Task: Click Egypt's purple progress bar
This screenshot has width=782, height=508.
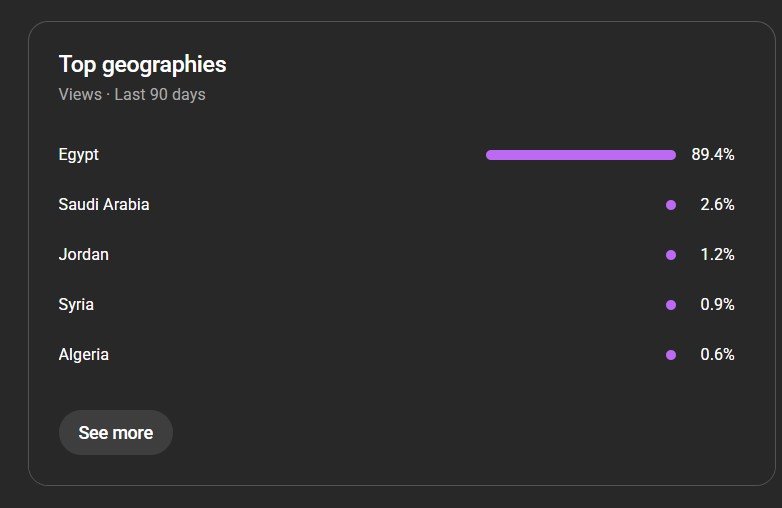Action: point(580,155)
